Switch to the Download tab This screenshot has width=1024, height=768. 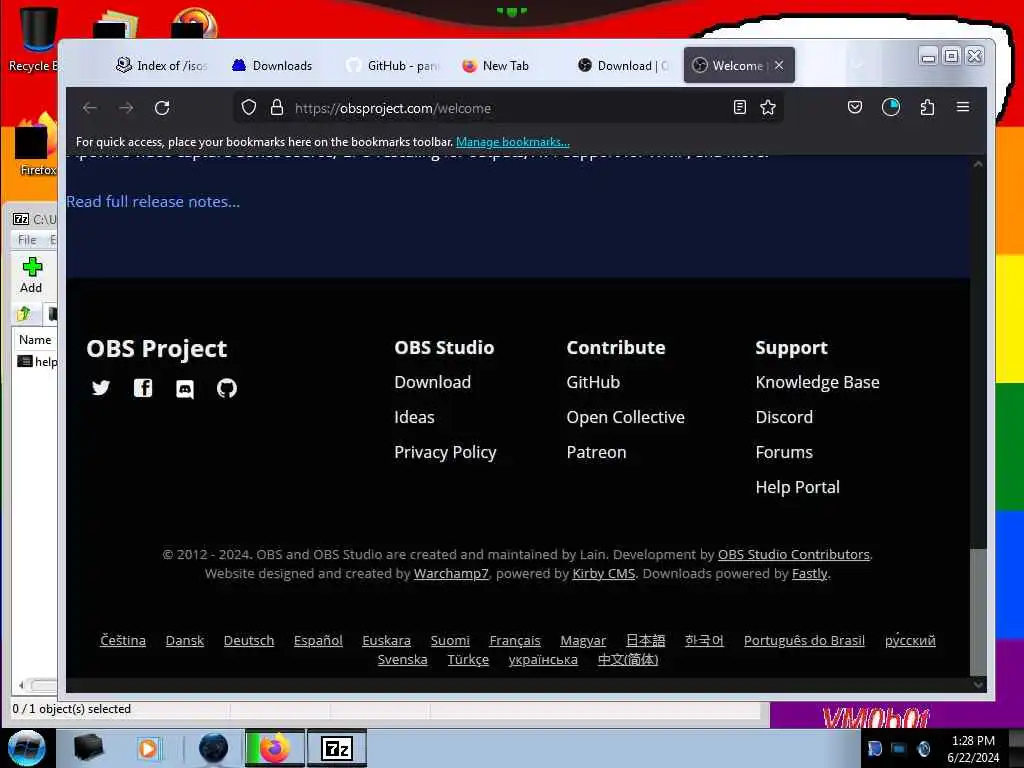point(624,65)
